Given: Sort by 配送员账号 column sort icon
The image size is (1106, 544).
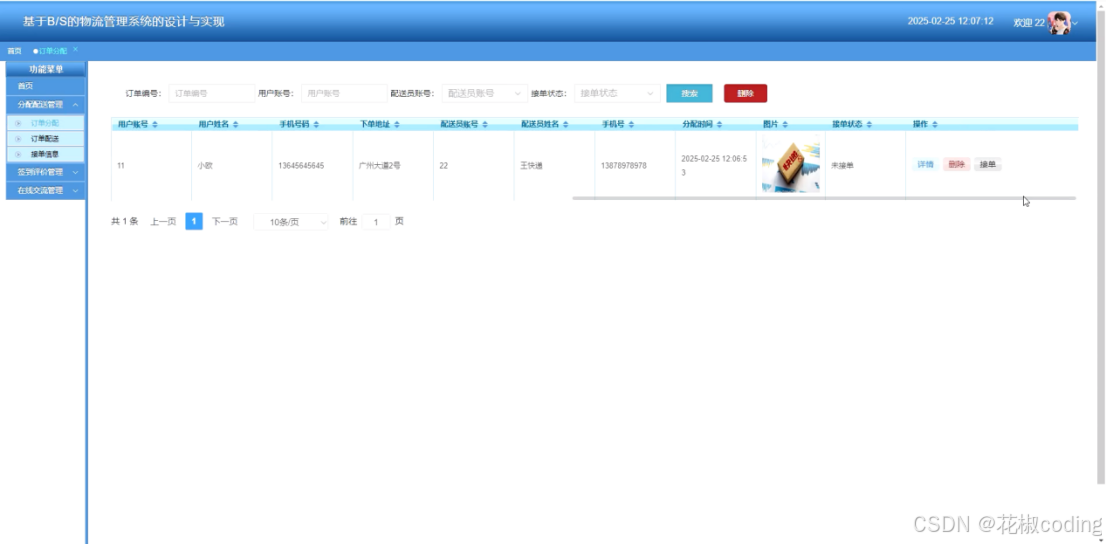Looking at the screenshot, I should point(485,124).
